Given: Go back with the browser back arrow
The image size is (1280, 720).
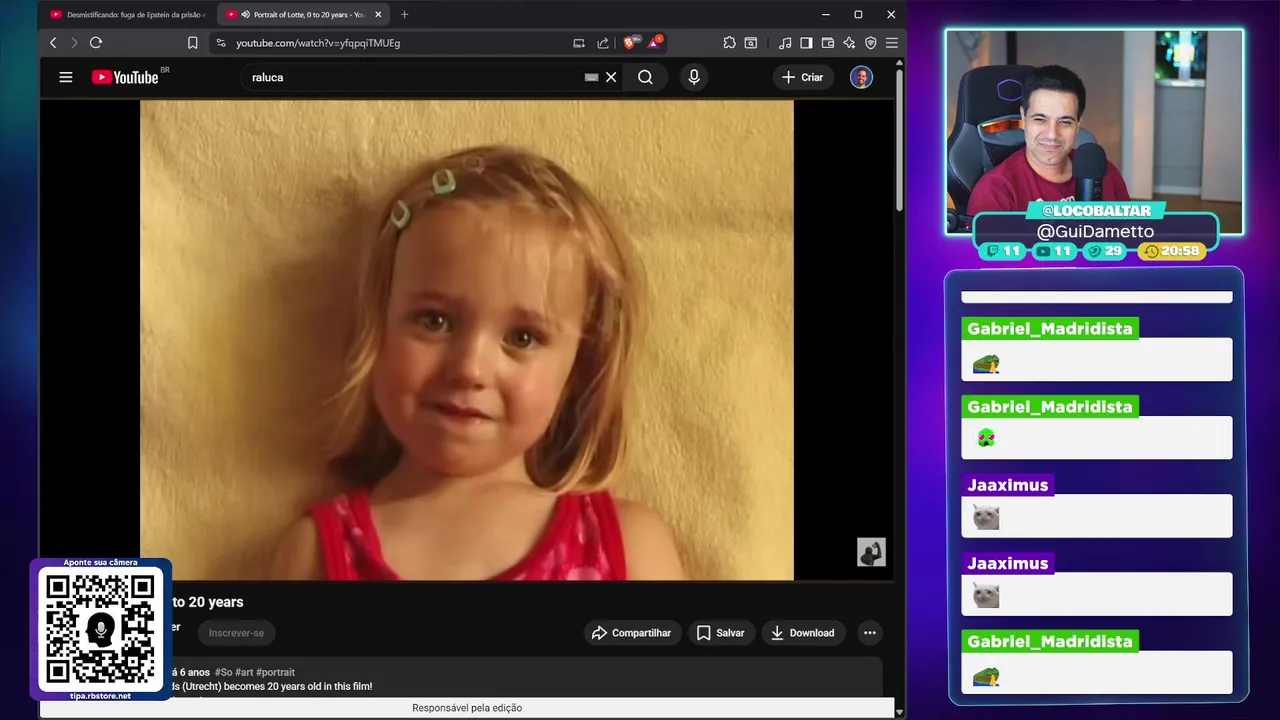Looking at the screenshot, I should click(x=53, y=43).
